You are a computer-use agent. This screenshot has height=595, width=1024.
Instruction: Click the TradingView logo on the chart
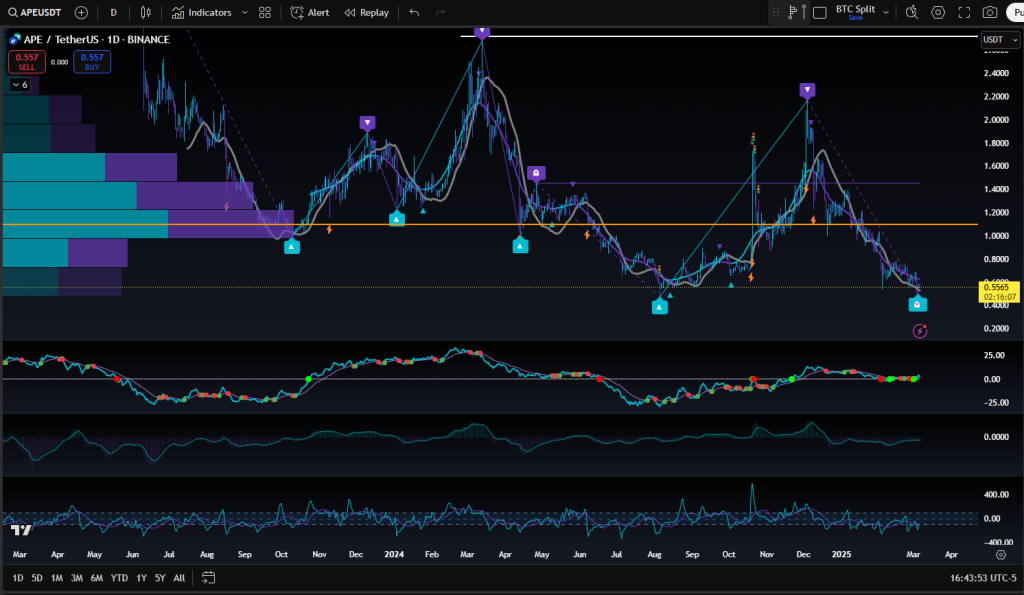pos(21,530)
